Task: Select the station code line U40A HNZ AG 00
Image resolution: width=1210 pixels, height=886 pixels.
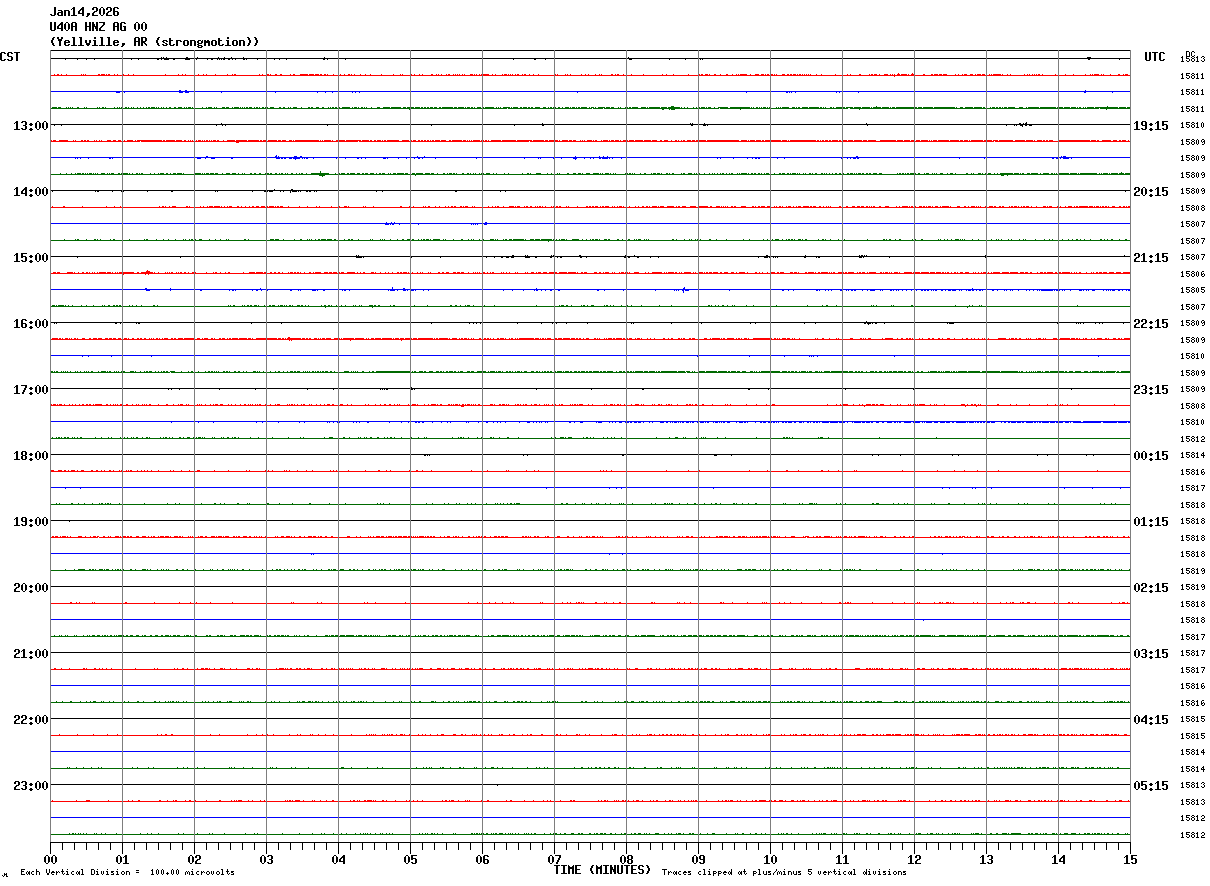Action: click(x=98, y=27)
